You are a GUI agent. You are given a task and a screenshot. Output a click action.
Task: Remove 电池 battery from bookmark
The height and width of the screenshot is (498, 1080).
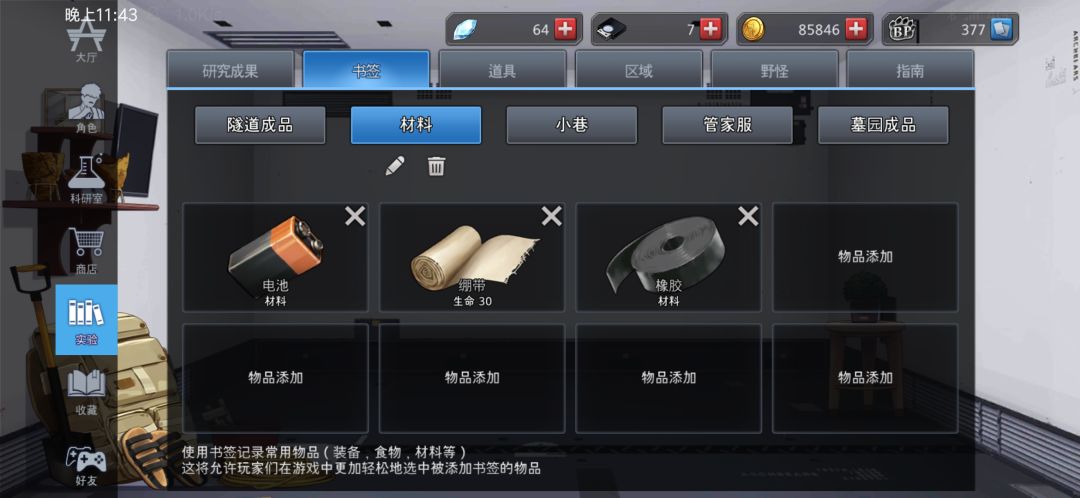pyautogui.click(x=355, y=217)
